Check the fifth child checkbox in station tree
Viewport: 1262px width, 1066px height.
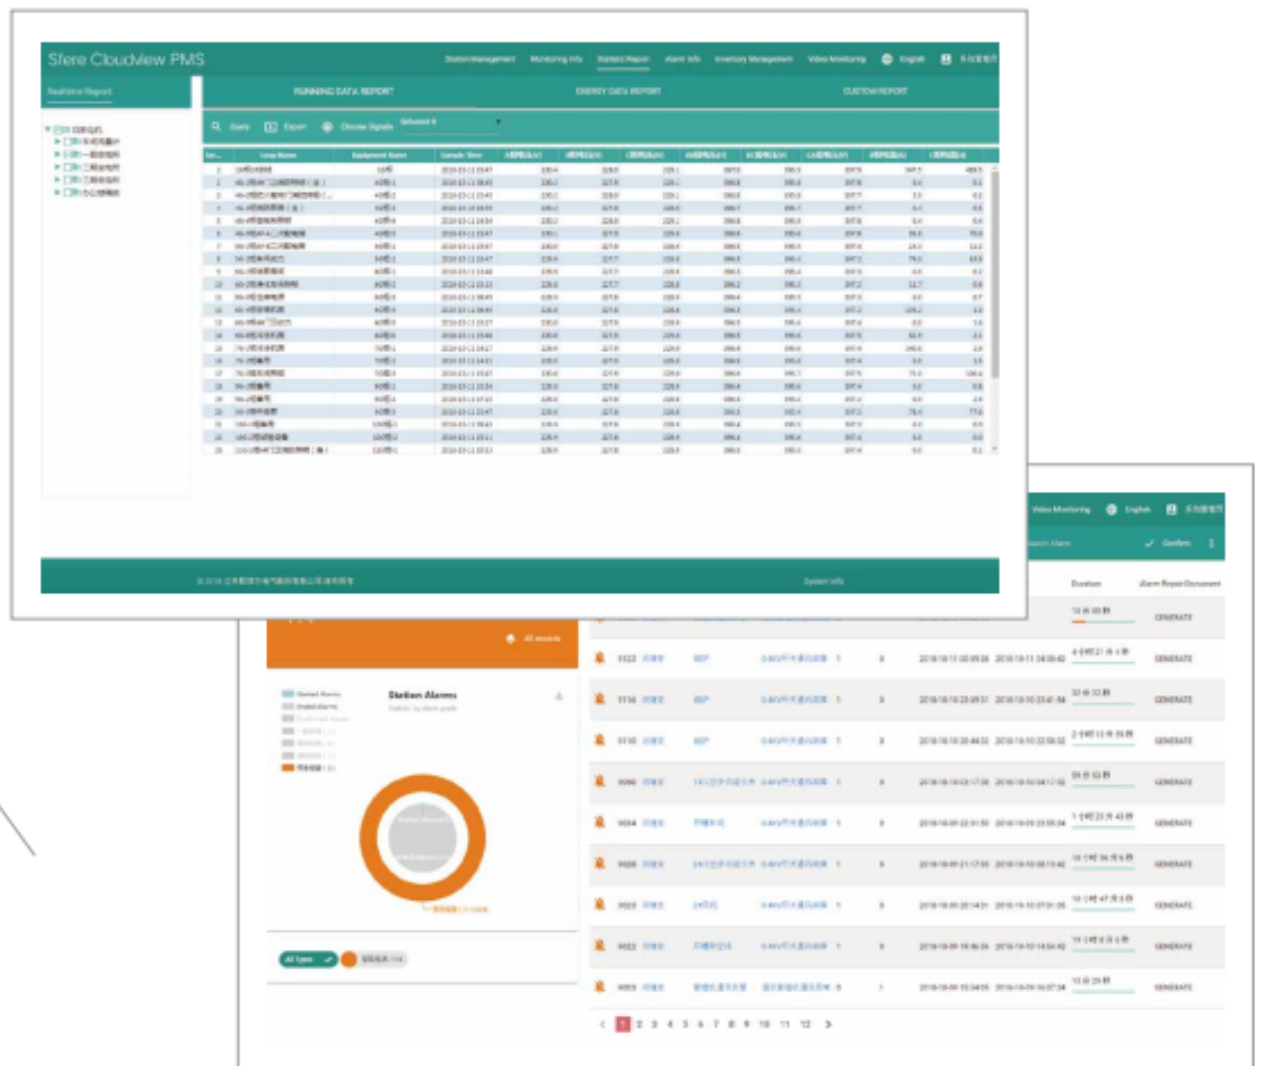(x=69, y=192)
